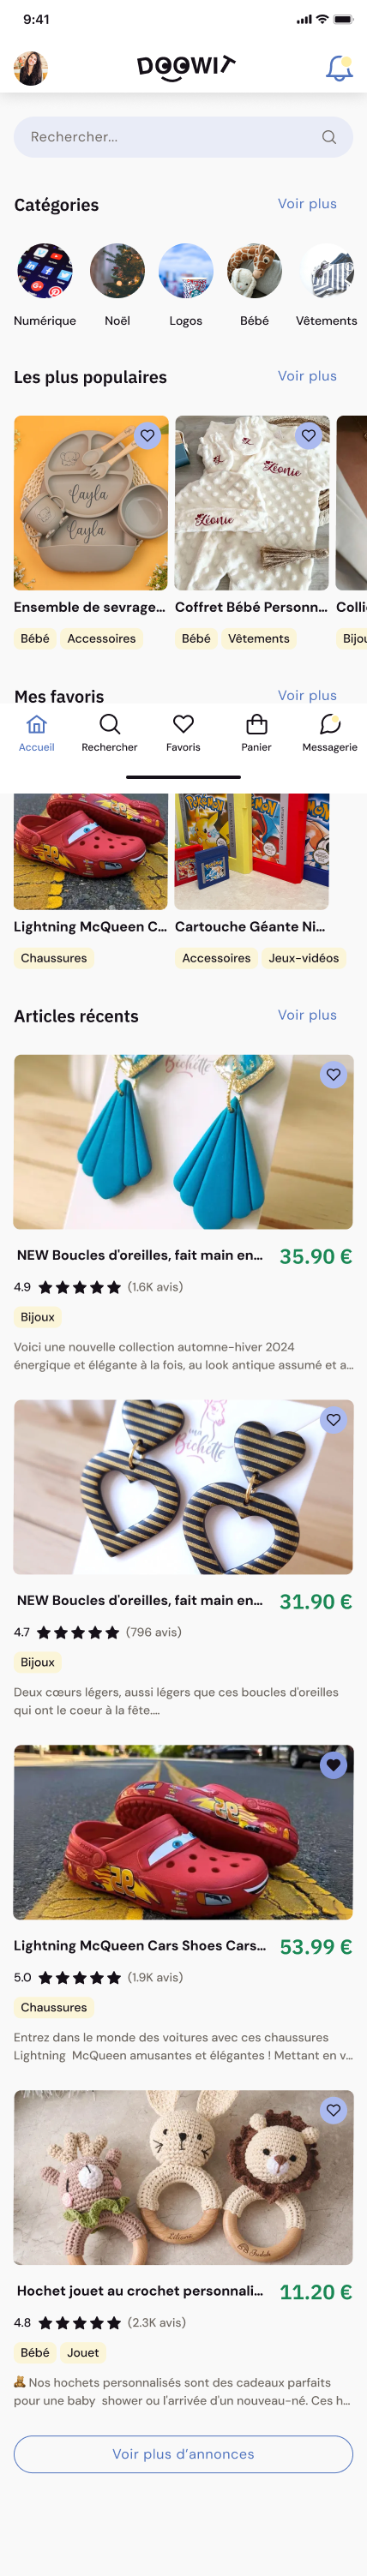Open the Hochet jouet au crochet thumbnail
Screen dimensions: 367x2576
[x=183, y=2177]
